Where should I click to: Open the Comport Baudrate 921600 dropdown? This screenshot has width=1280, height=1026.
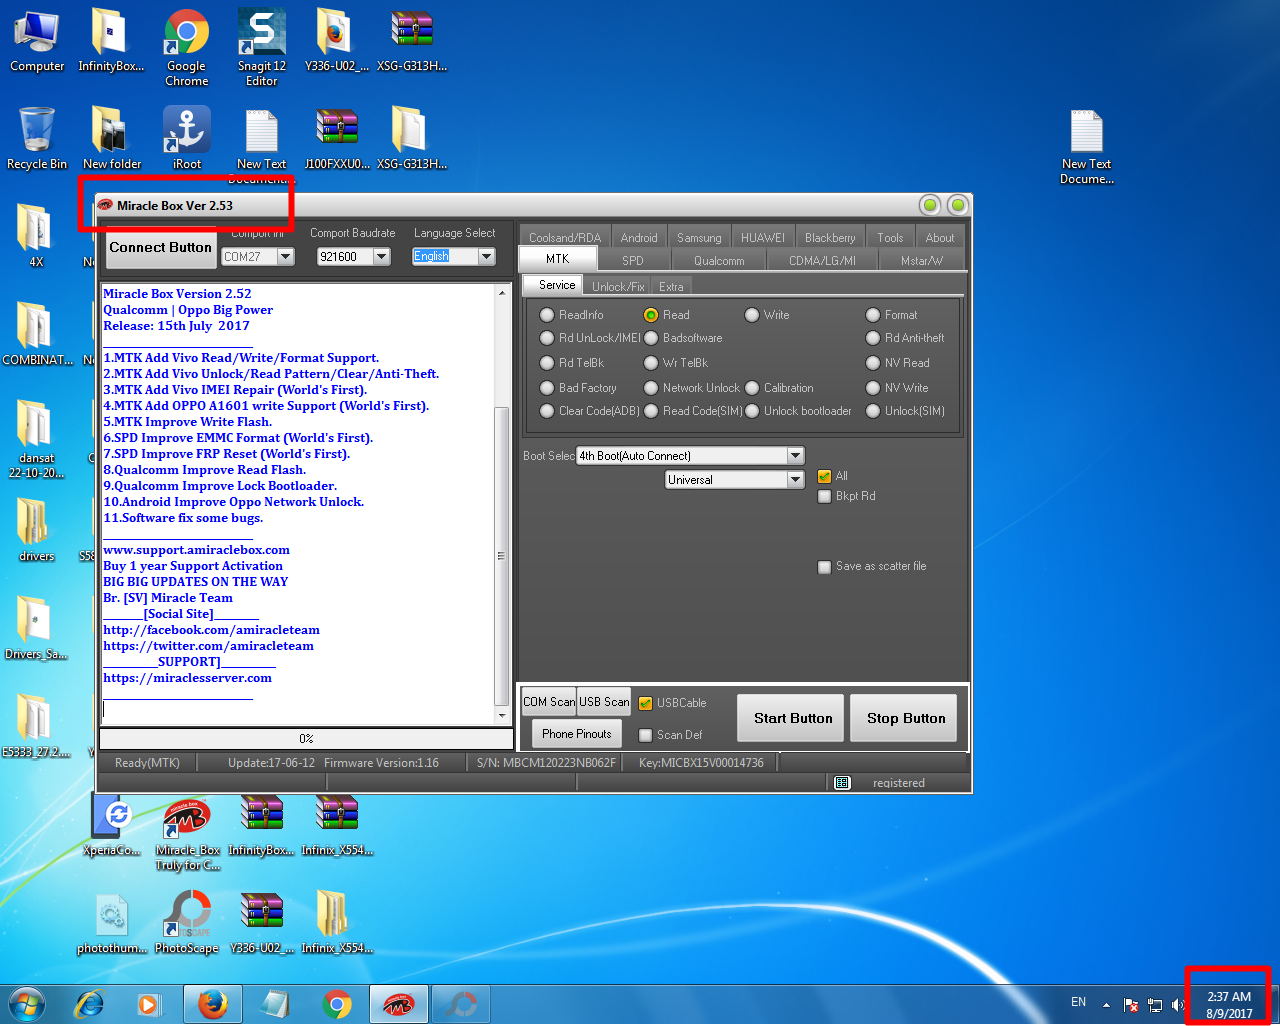pos(382,257)
